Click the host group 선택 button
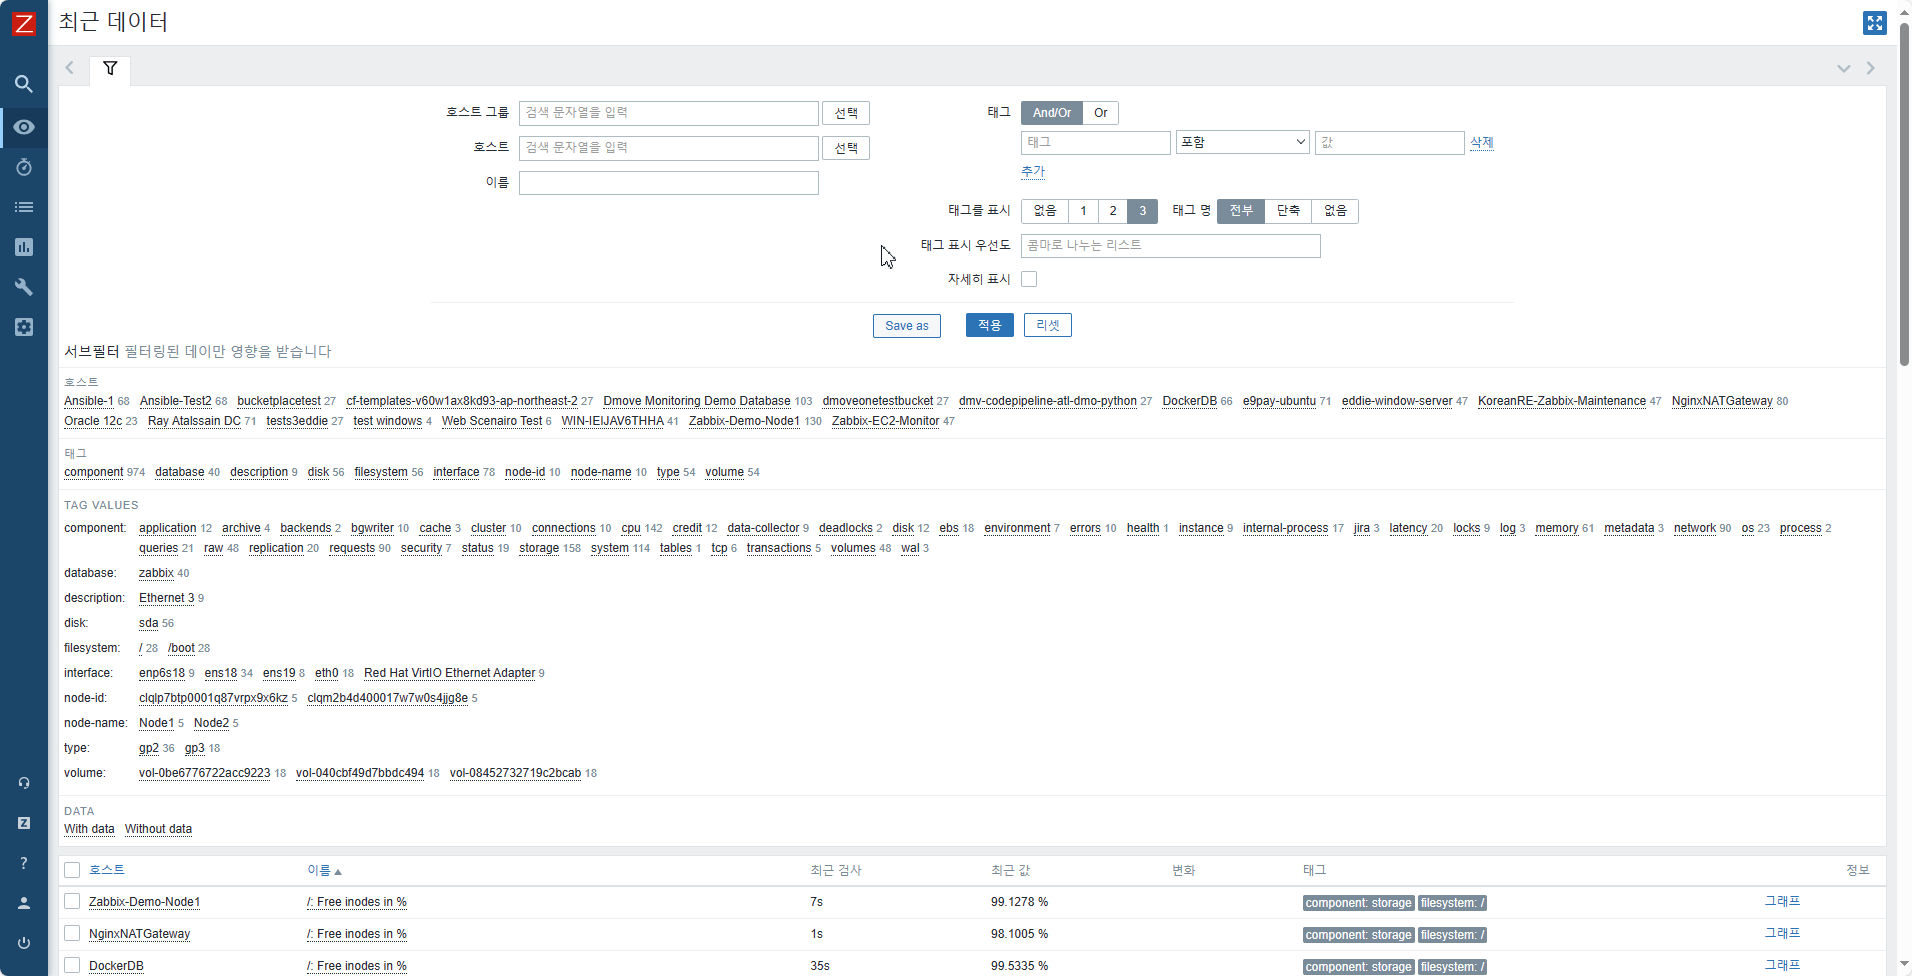 click(846, 113)
